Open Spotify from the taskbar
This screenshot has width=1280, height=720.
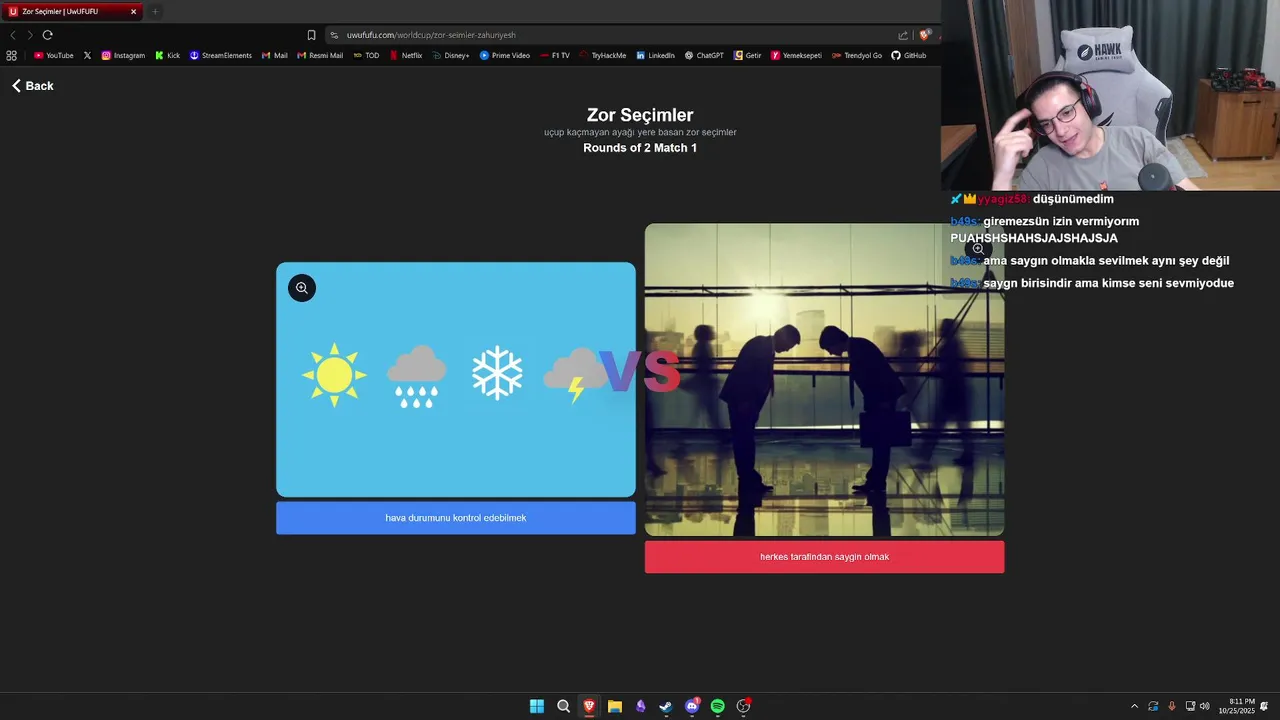click(718, 706)
